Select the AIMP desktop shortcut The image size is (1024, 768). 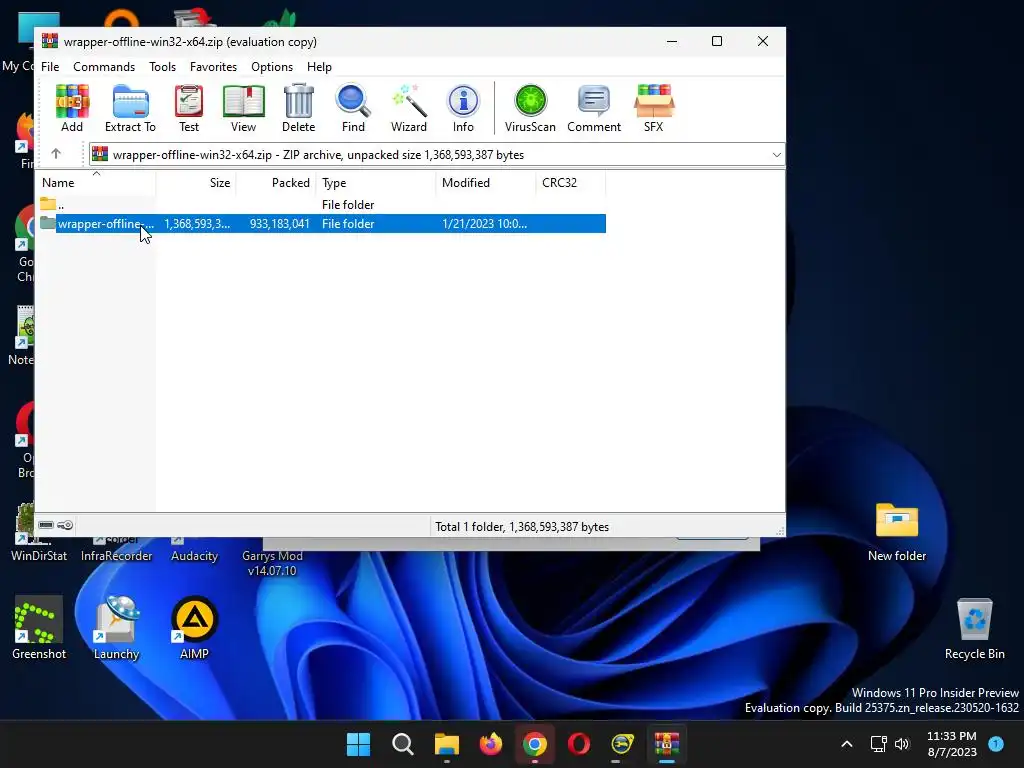click(194, 628)
